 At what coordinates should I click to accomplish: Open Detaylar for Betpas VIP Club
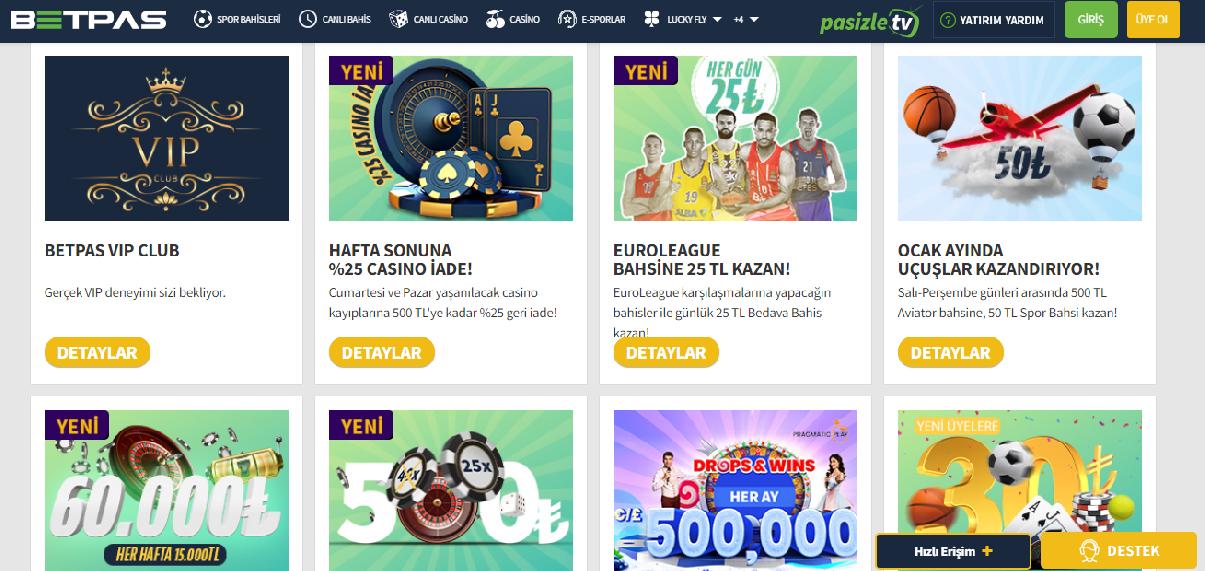click(97, 353)
